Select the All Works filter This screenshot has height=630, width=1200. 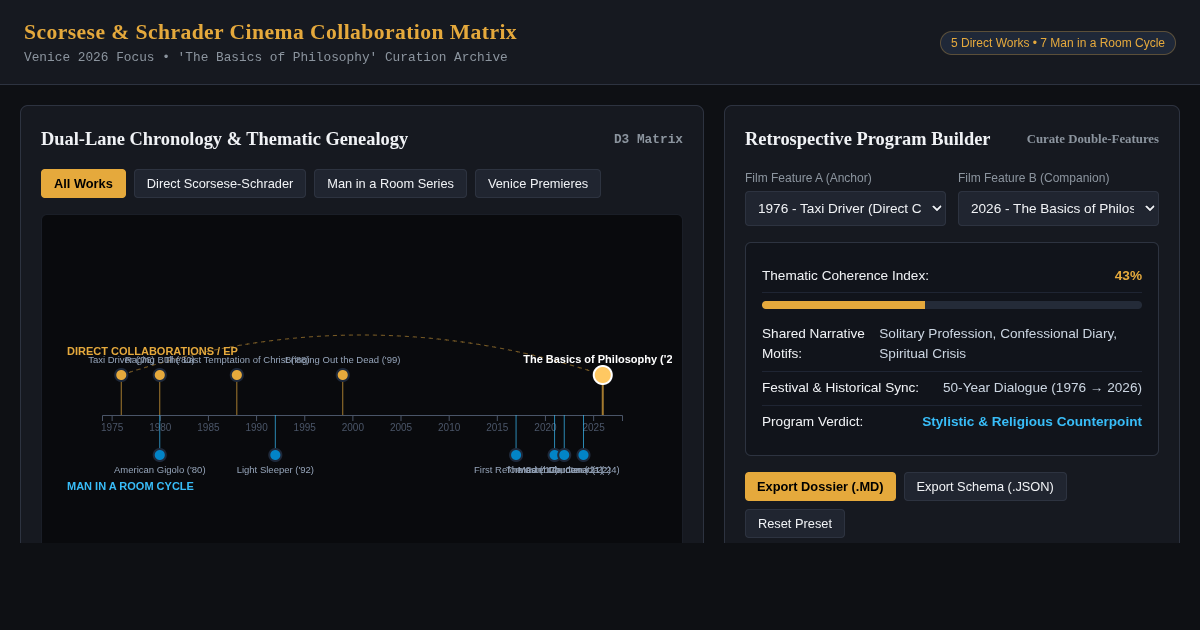[83, 183]
